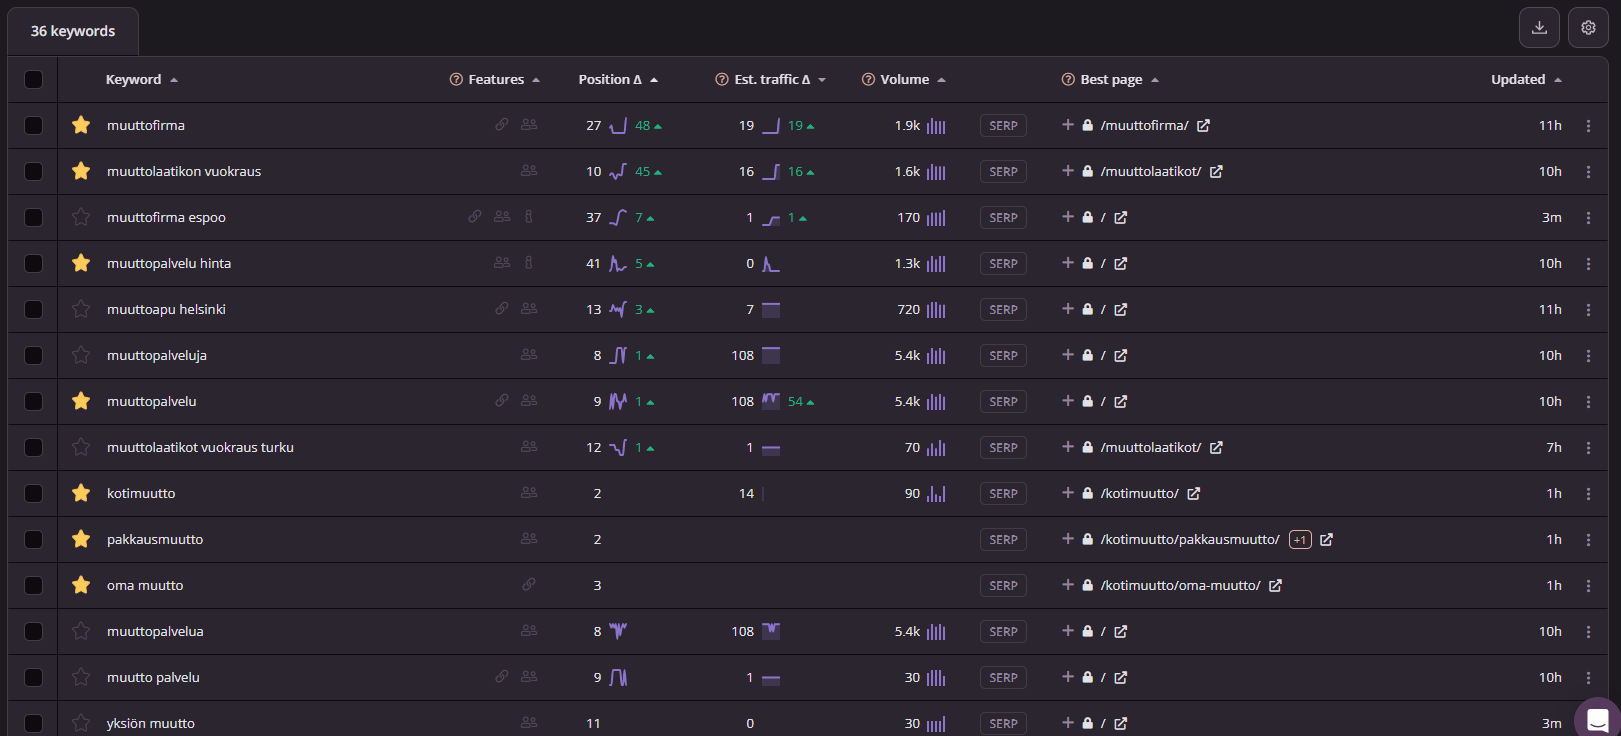Viewport: 1621px width, 736px height.
Task: Star the muuttofirma espoo keyword
Action: click(x=81, y=217)
